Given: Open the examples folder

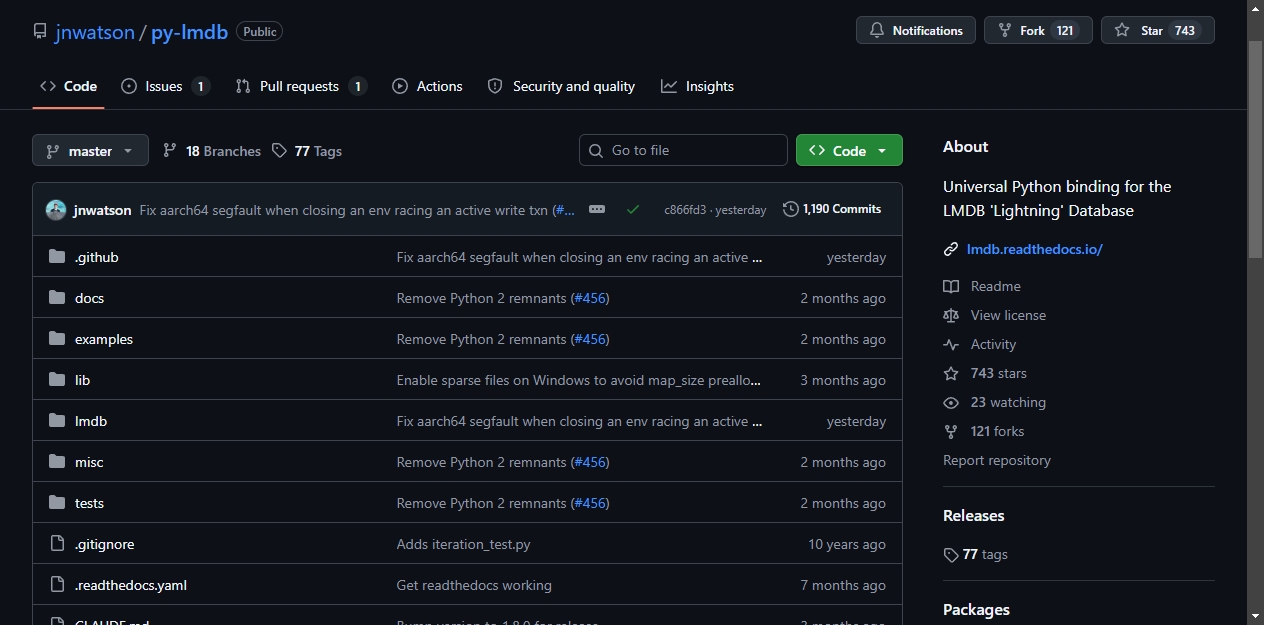Looking at the screenshot, I should coord(104,339).
